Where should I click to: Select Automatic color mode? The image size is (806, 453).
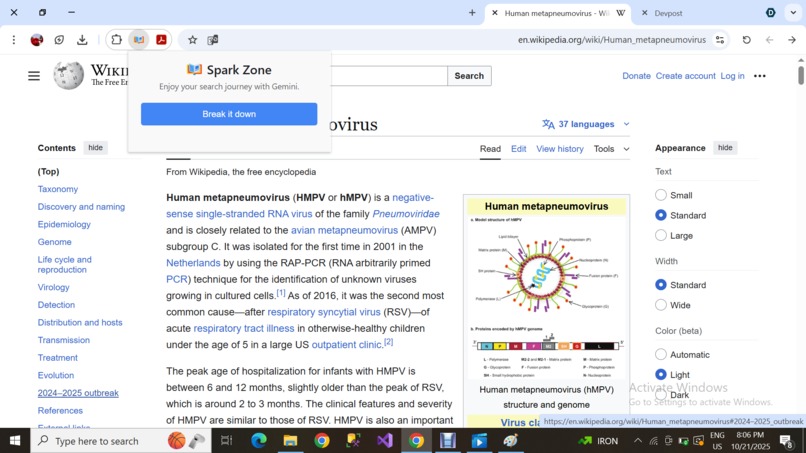661,354
